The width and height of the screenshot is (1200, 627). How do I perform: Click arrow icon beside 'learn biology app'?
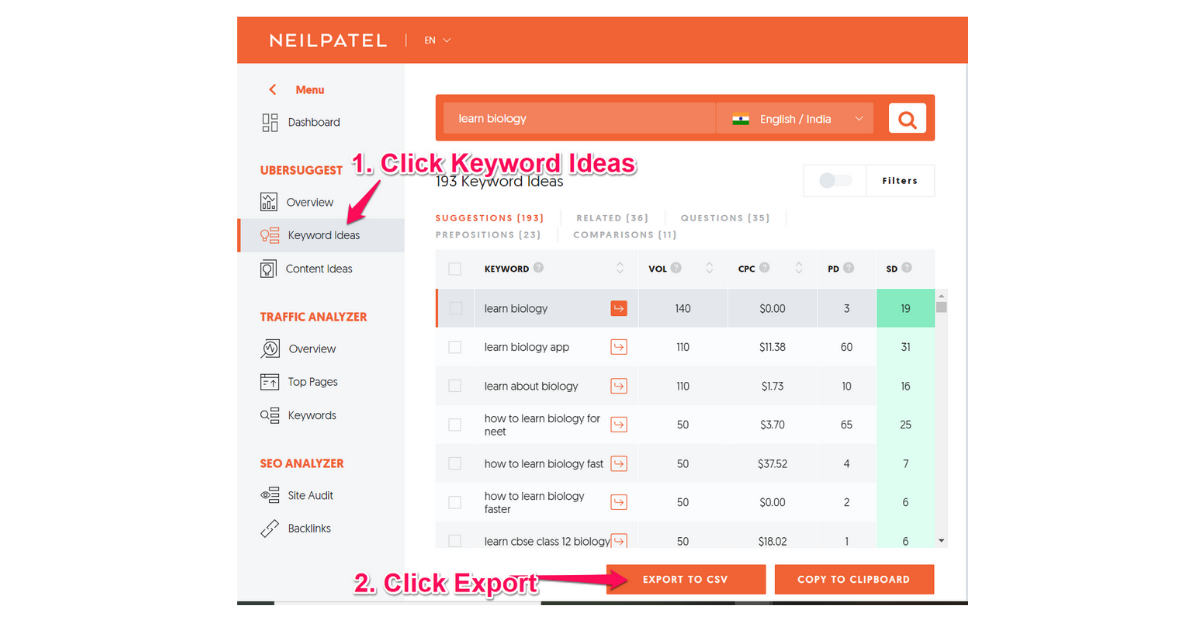[619, 347]
